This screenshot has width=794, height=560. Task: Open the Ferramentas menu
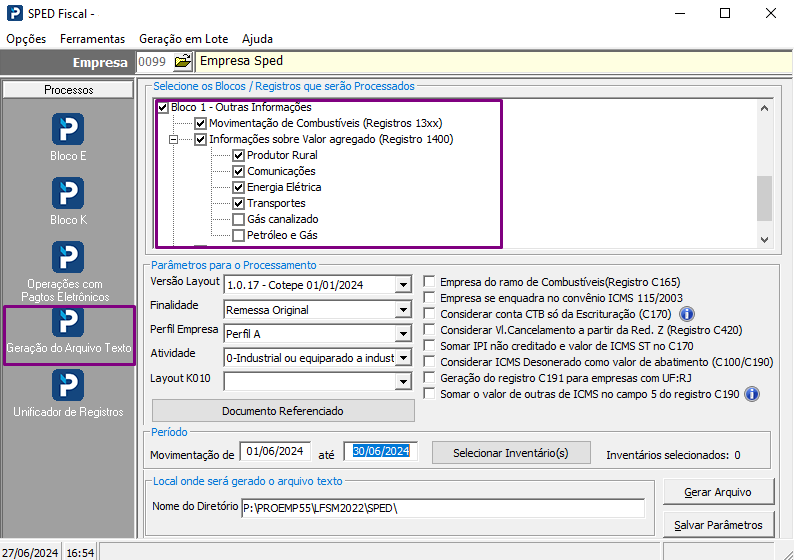pyautogui.click(x=92, y=39)
